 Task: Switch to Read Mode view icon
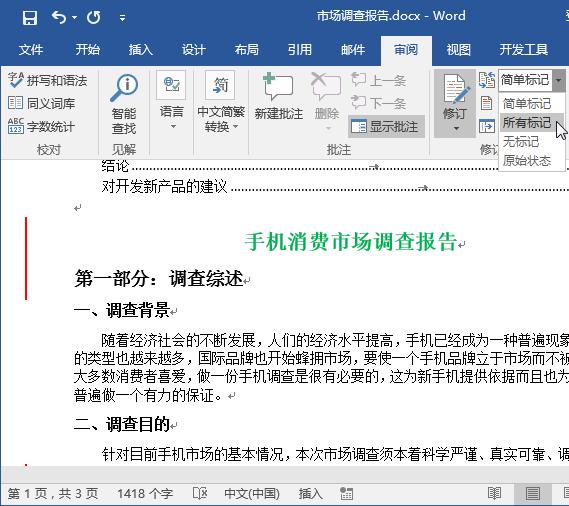(x=494, y=494)
